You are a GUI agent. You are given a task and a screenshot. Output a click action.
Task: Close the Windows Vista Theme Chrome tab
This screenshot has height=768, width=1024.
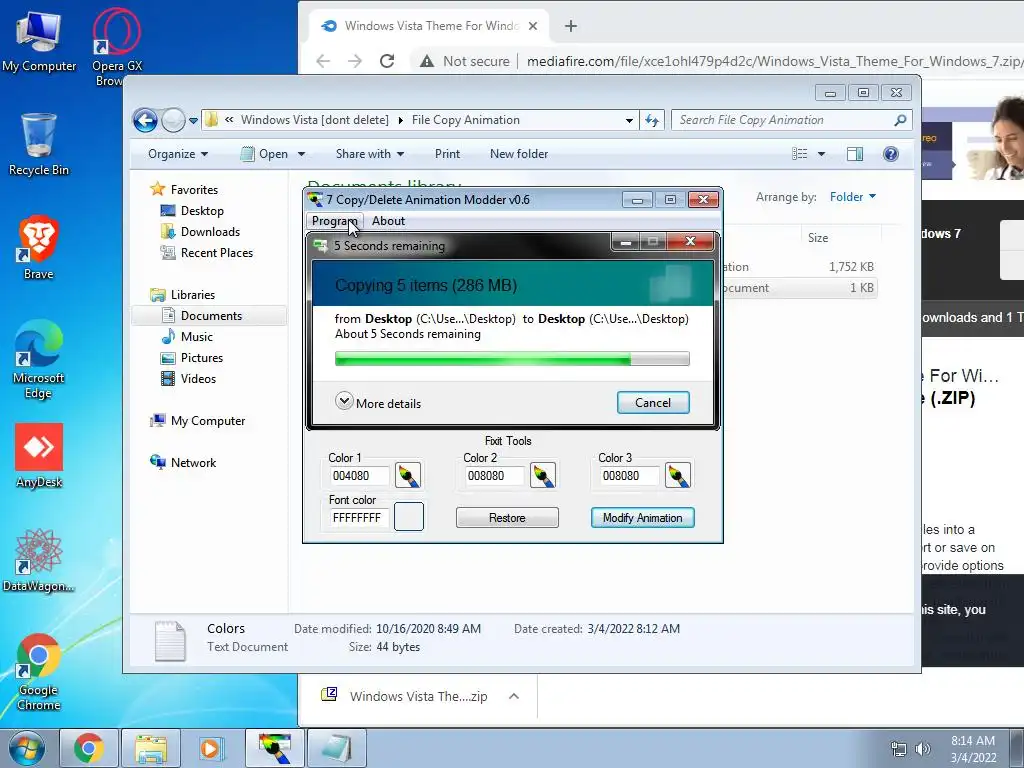pyautogui.click(x=533, y=26)
